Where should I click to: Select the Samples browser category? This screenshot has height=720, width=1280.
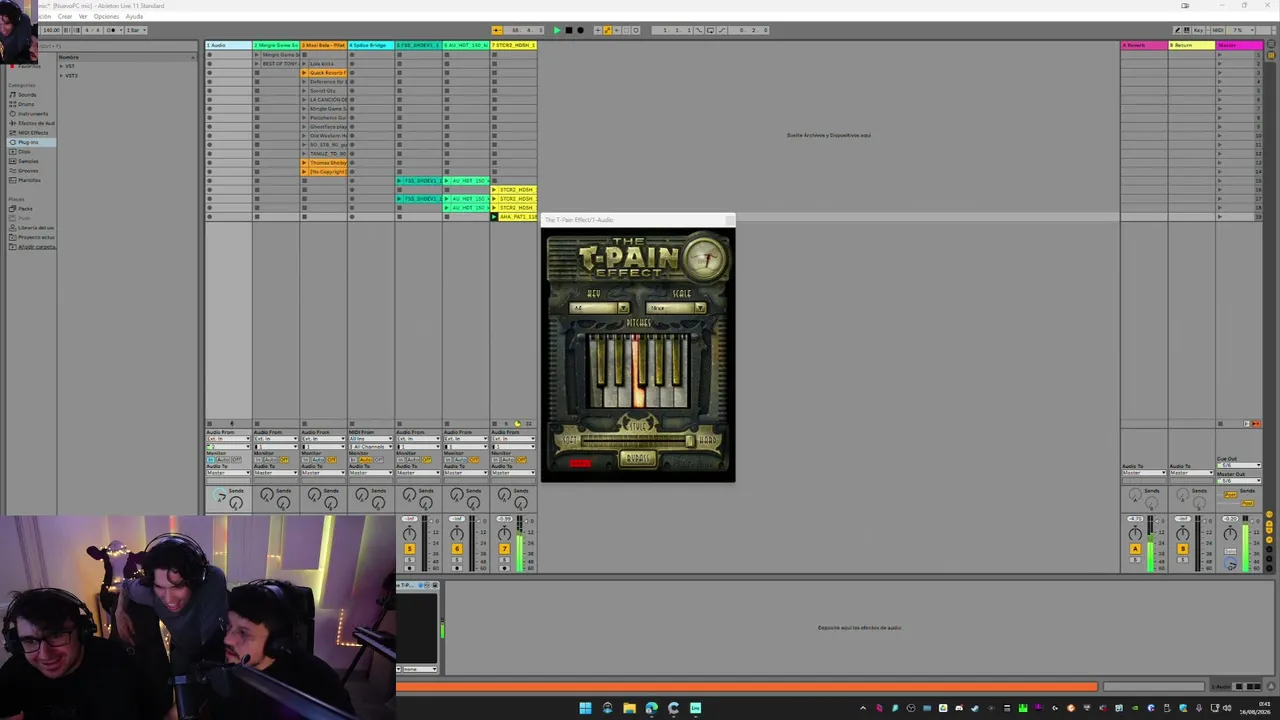pyautogui.click(x=28, y=161)
